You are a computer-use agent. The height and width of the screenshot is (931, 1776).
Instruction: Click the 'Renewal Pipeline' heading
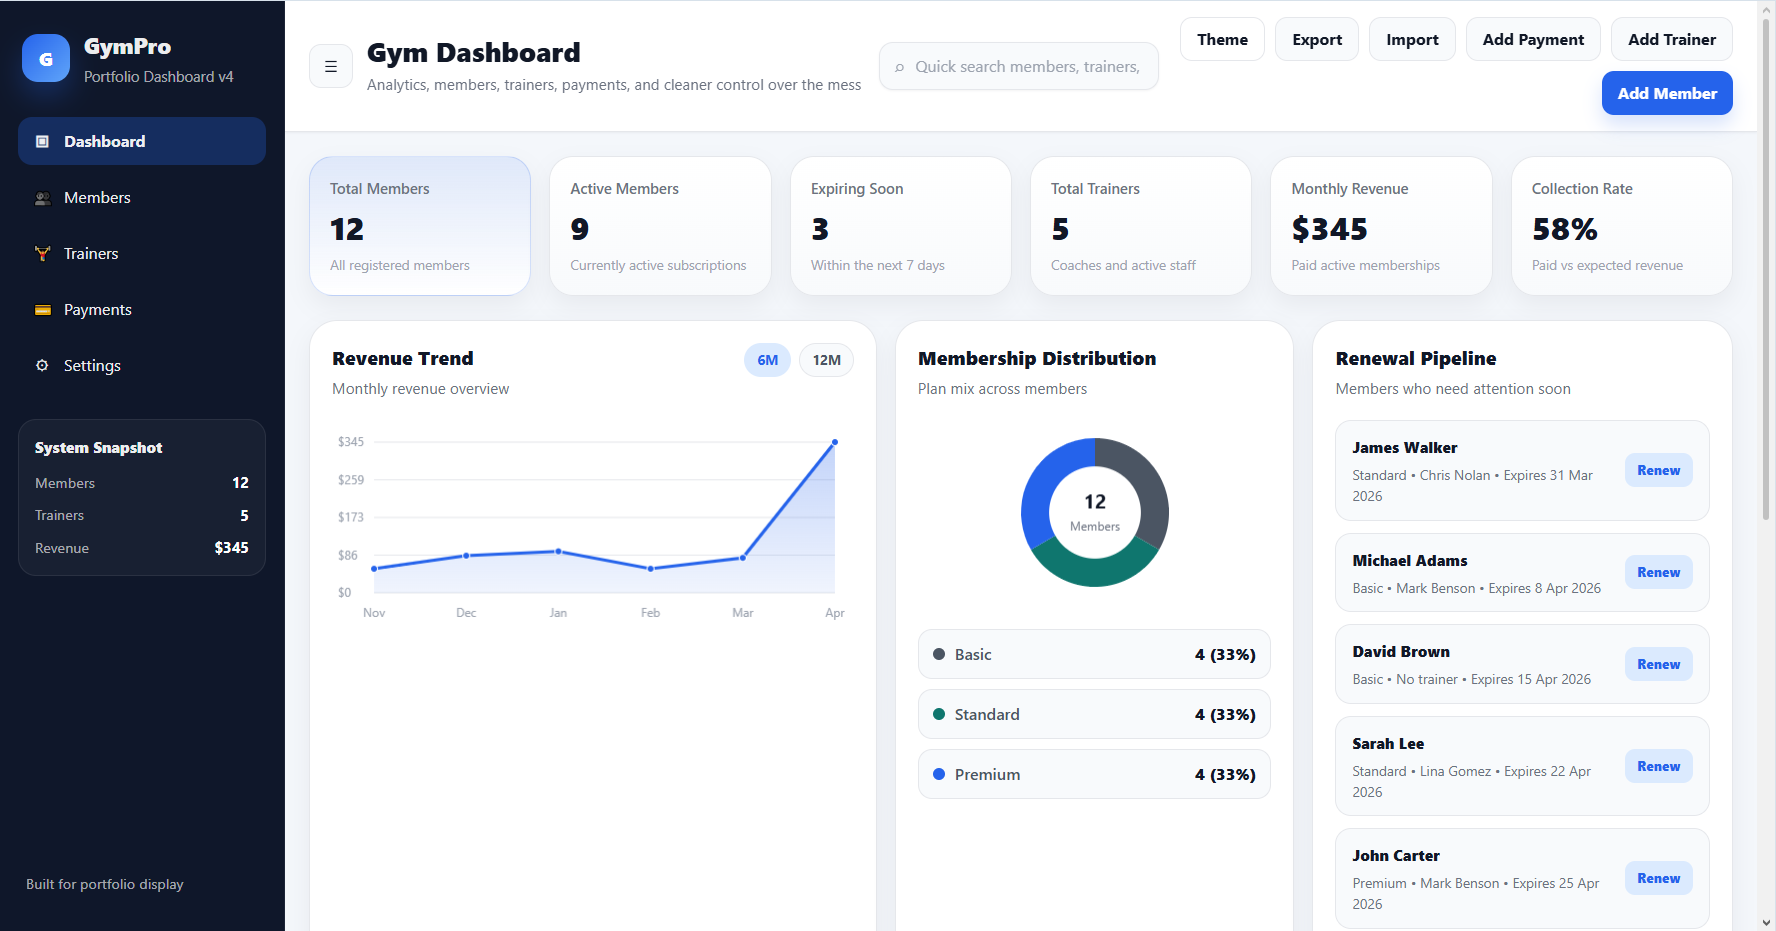1416,358
